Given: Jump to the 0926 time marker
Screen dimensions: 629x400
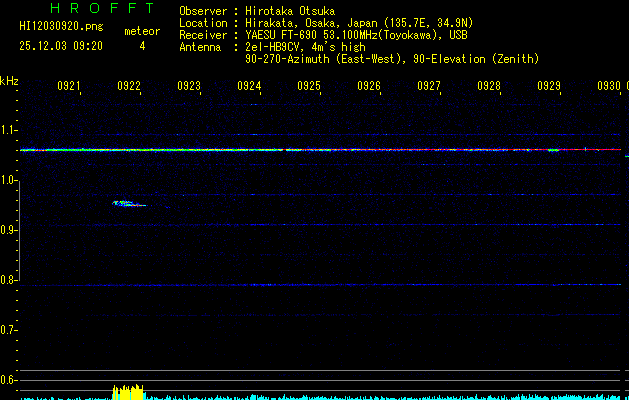Looking at the screenshot, I should click(369, 87).
